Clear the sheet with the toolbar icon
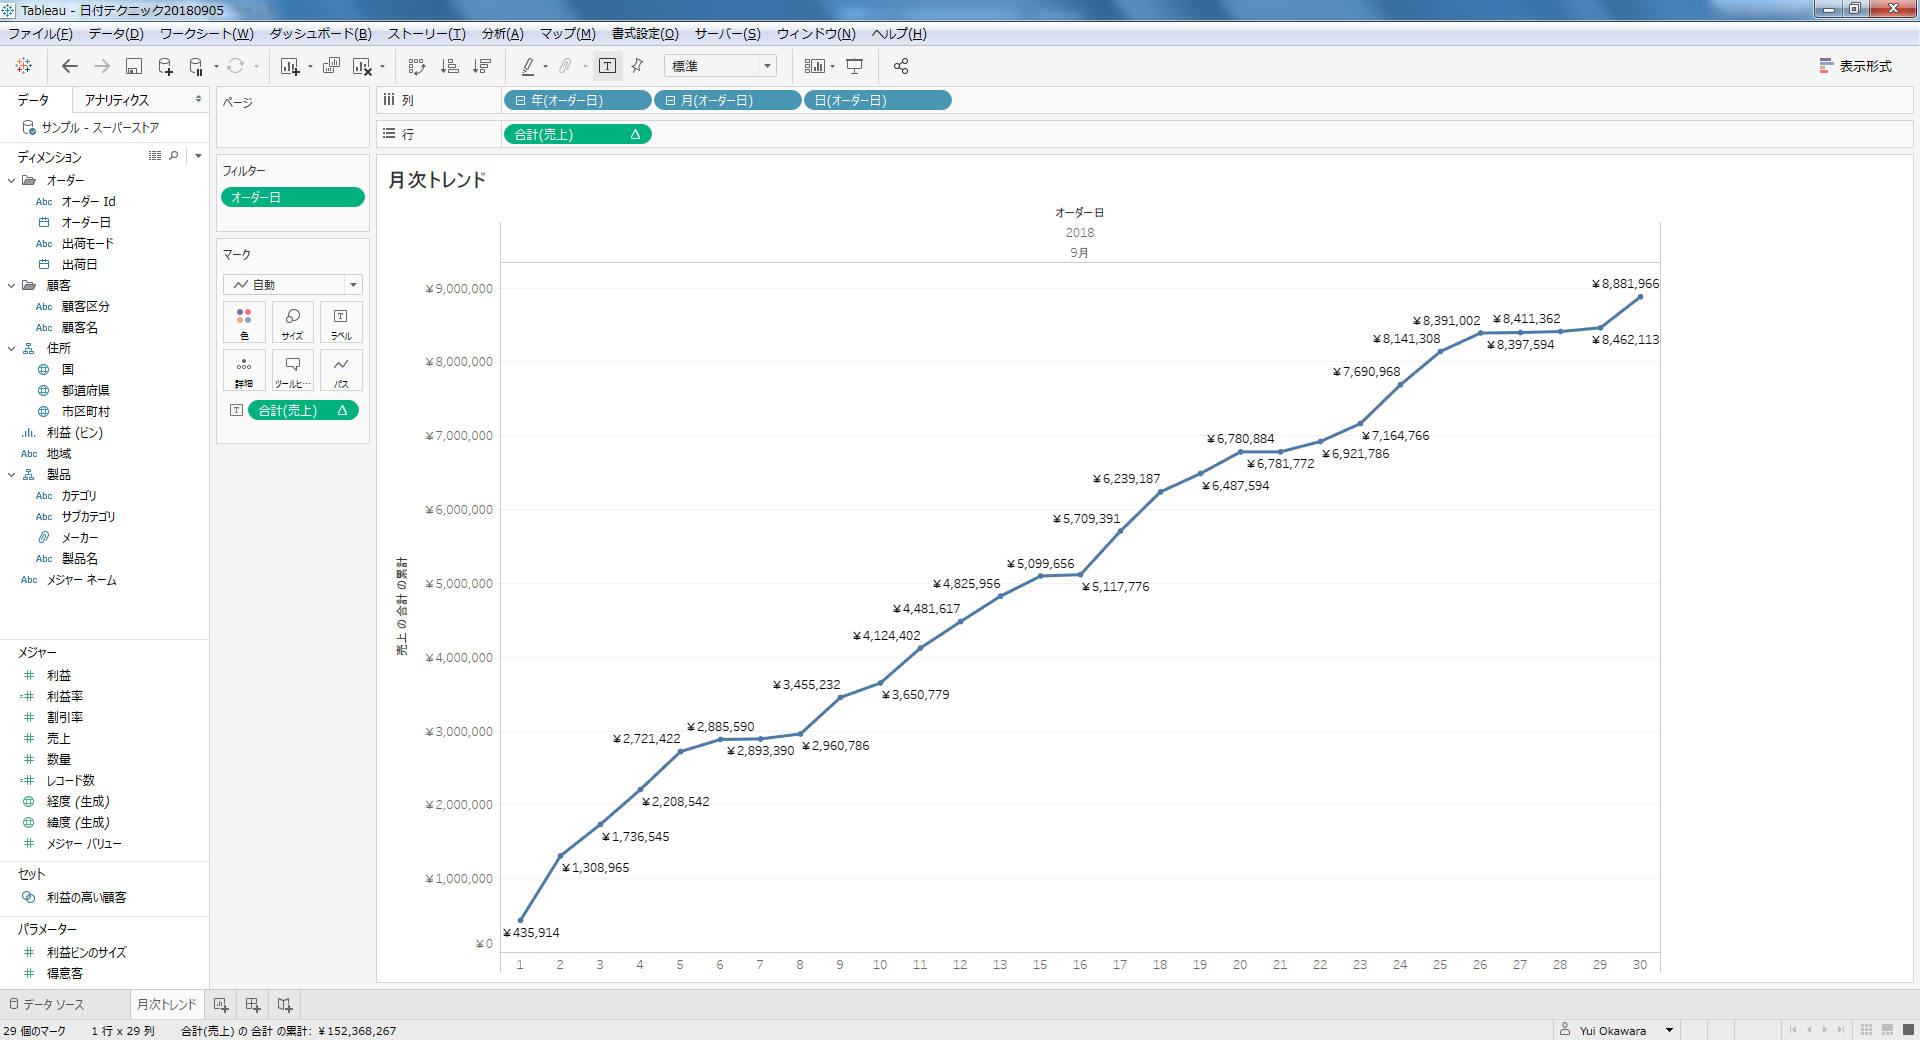The height and width of the screenshot is (1040, 1920). tap(362, 66)
